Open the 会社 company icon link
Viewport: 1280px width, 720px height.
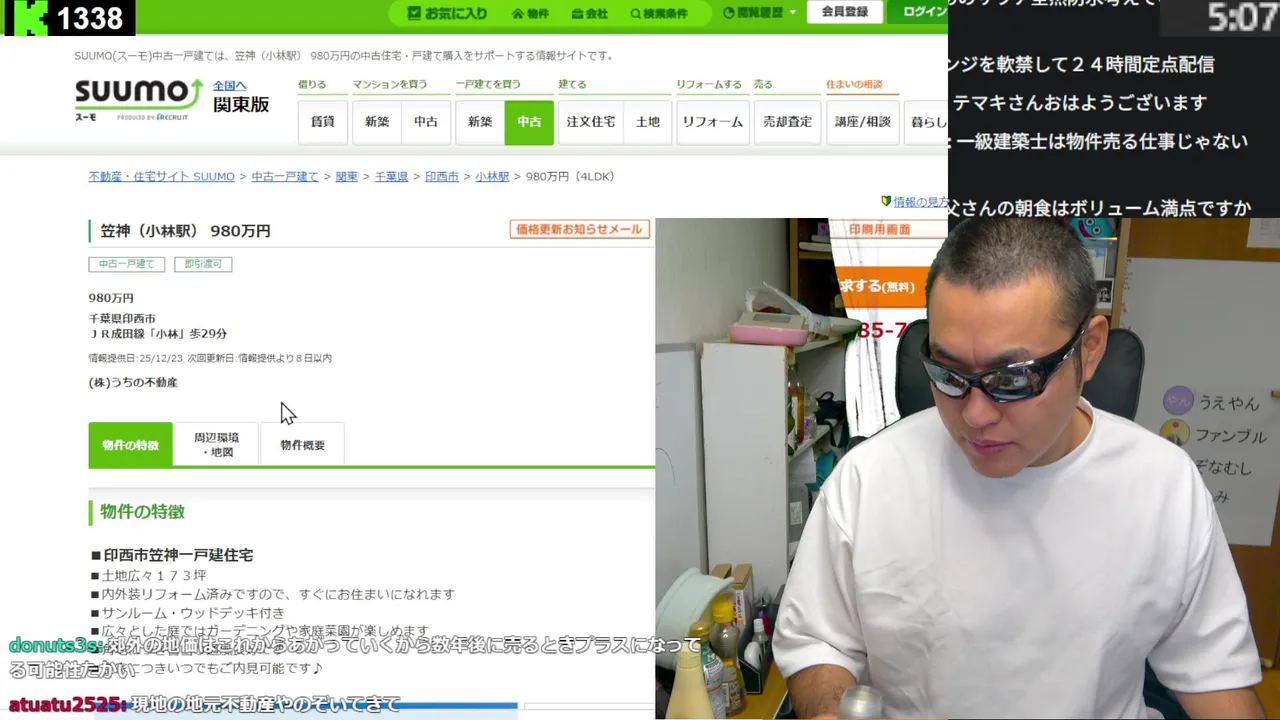click(590, 13)
